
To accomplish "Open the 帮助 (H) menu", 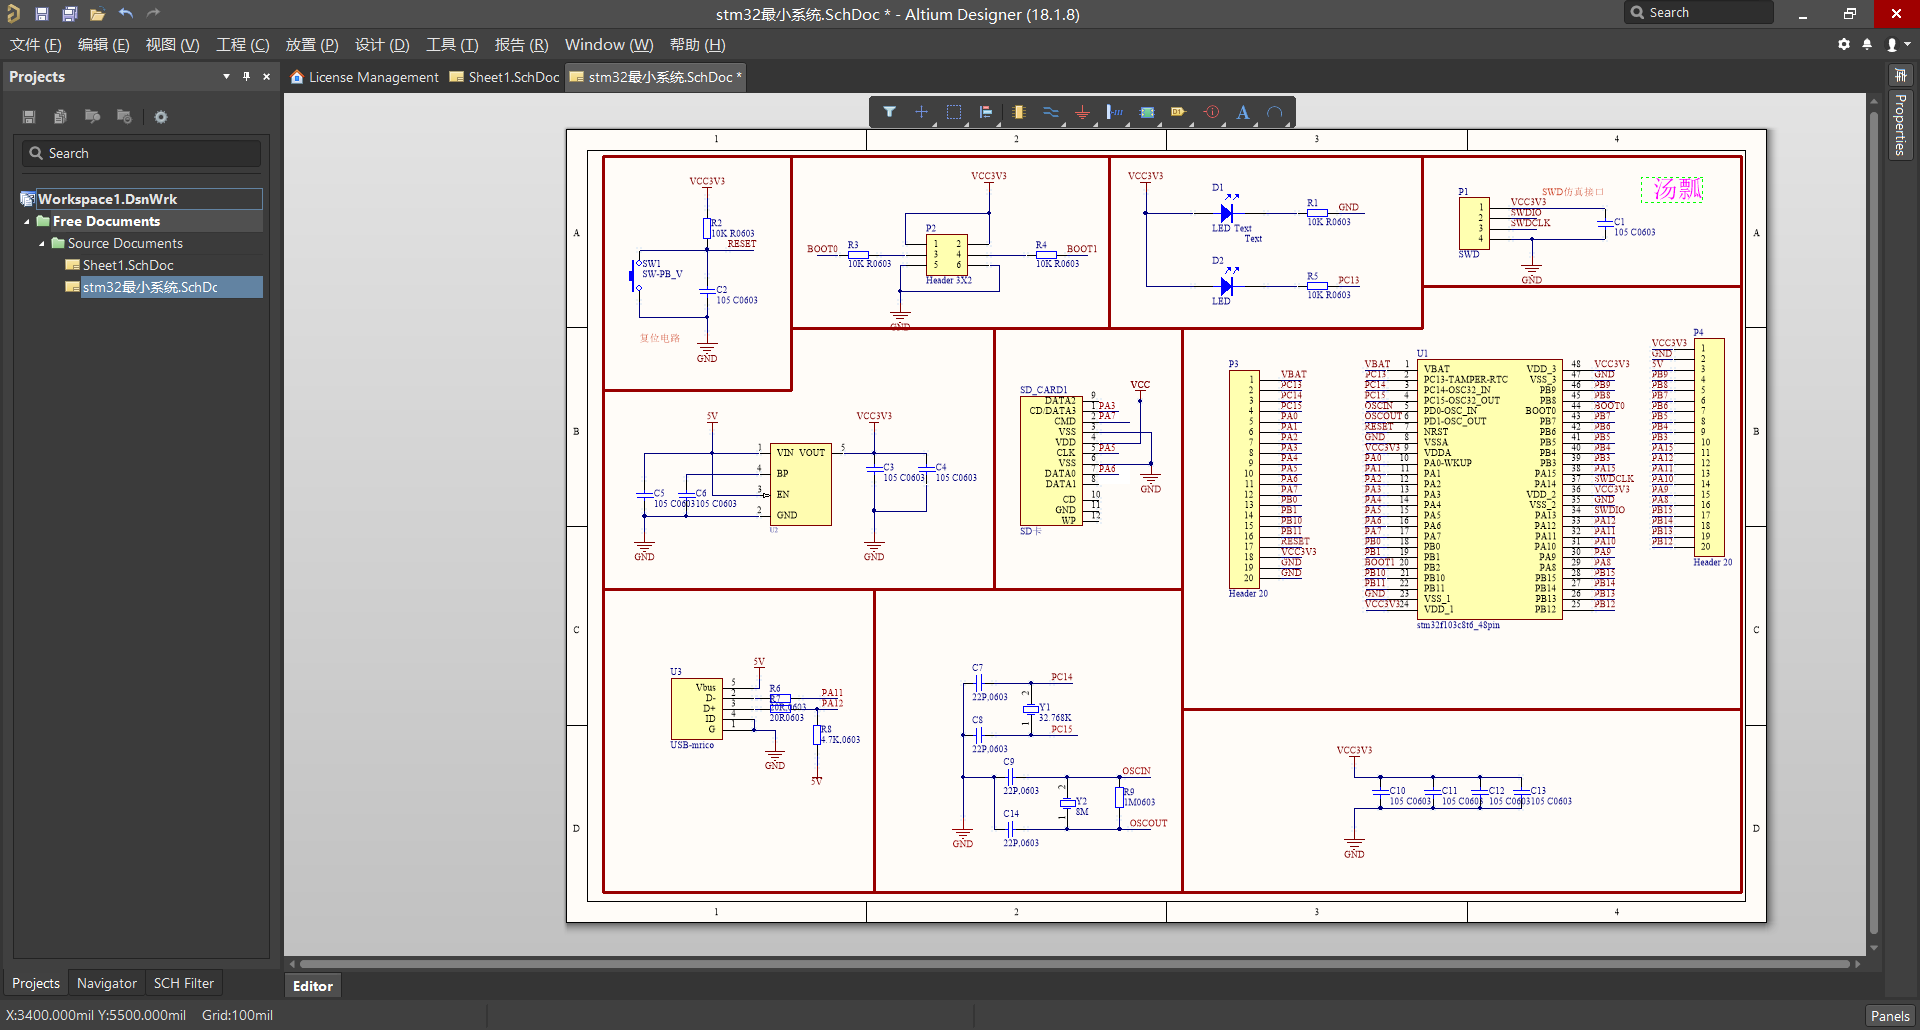I will (x=697, y=45).
